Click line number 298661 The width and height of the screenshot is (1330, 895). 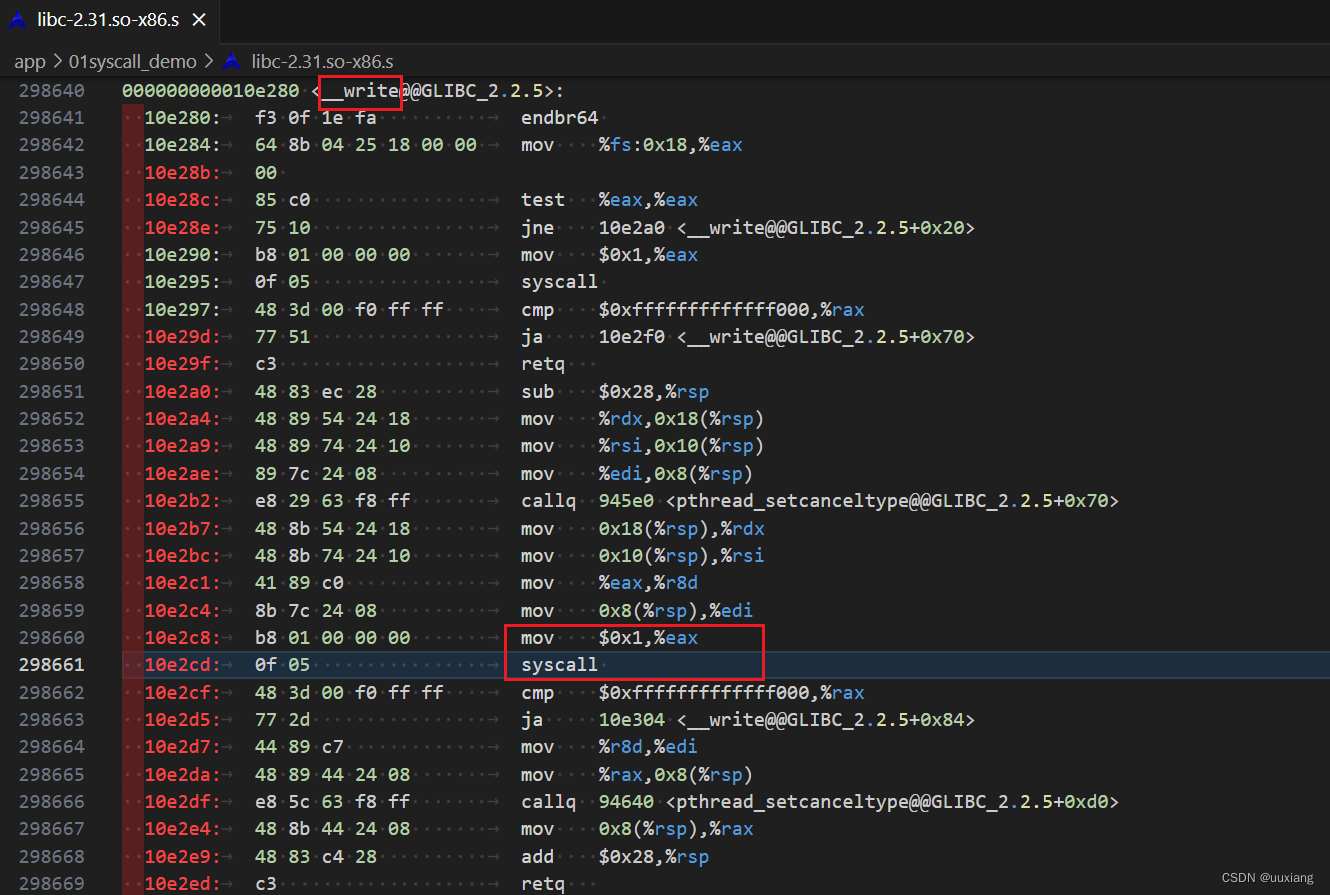click(52, 665)
